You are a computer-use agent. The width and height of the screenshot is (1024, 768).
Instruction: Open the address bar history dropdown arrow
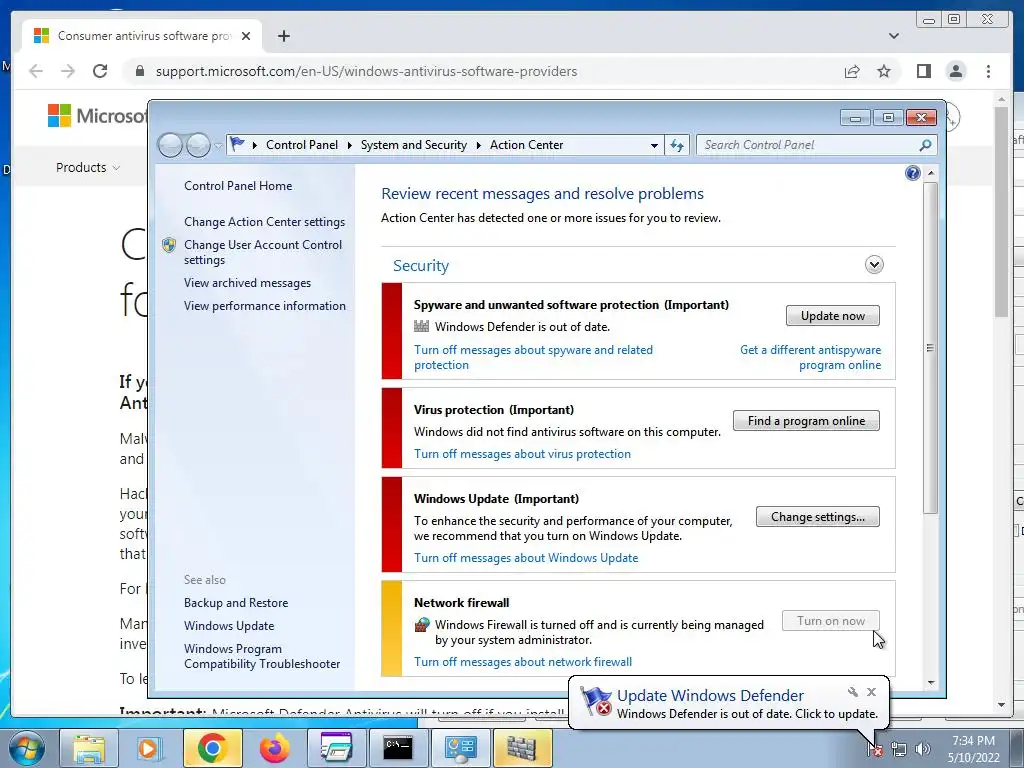pos(654,146)
